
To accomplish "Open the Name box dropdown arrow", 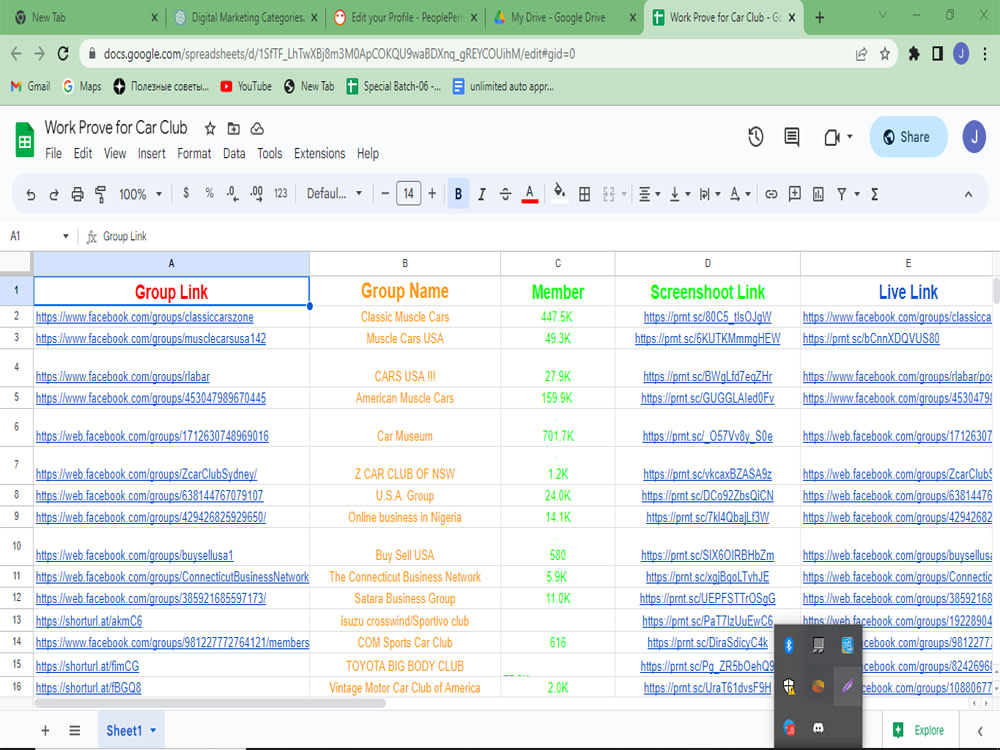I will (65, 236).
